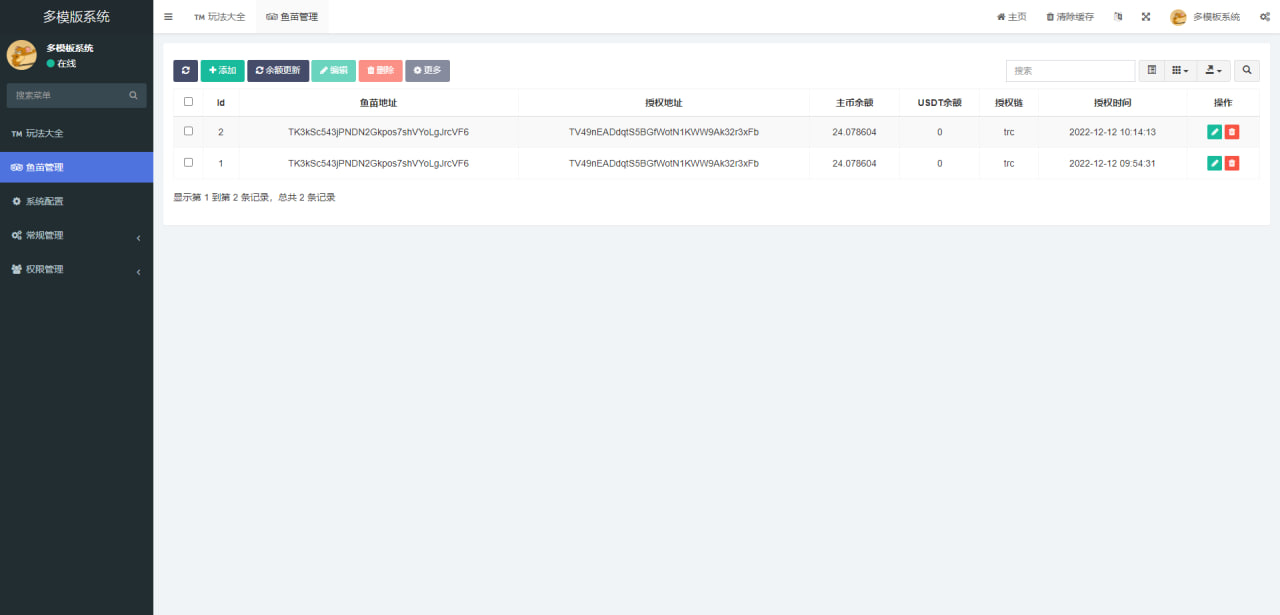Open the columns grid dropdown
This screenshot has height=615, width=1280.
pos(1181,71)
